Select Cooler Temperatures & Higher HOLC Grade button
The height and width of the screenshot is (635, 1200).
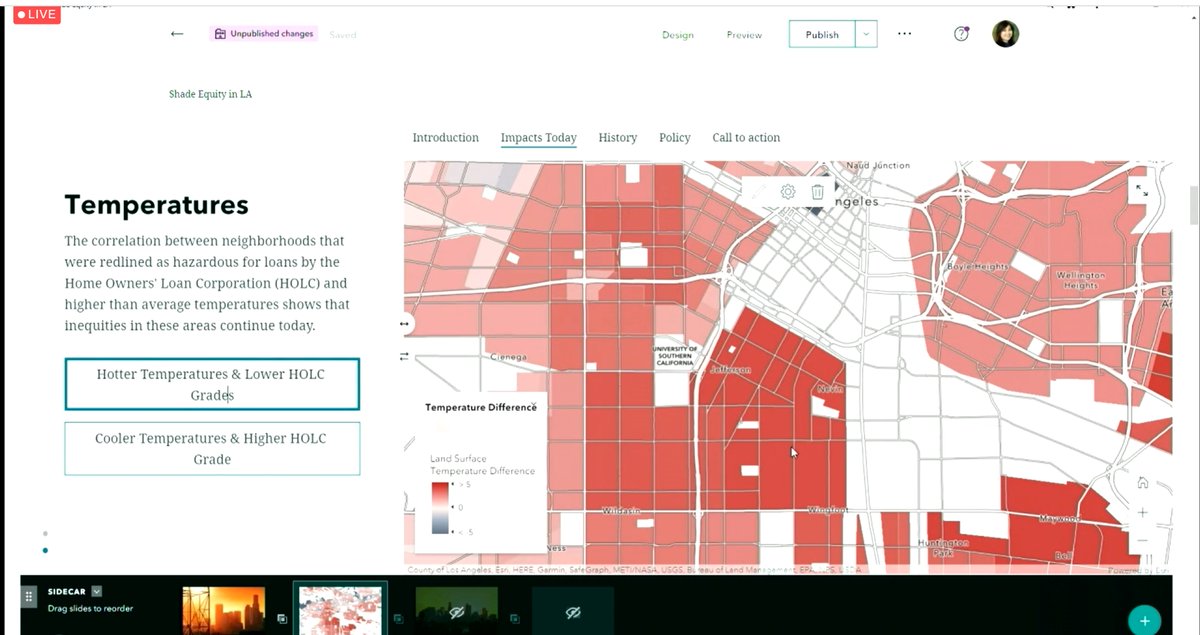click(212, 449)
